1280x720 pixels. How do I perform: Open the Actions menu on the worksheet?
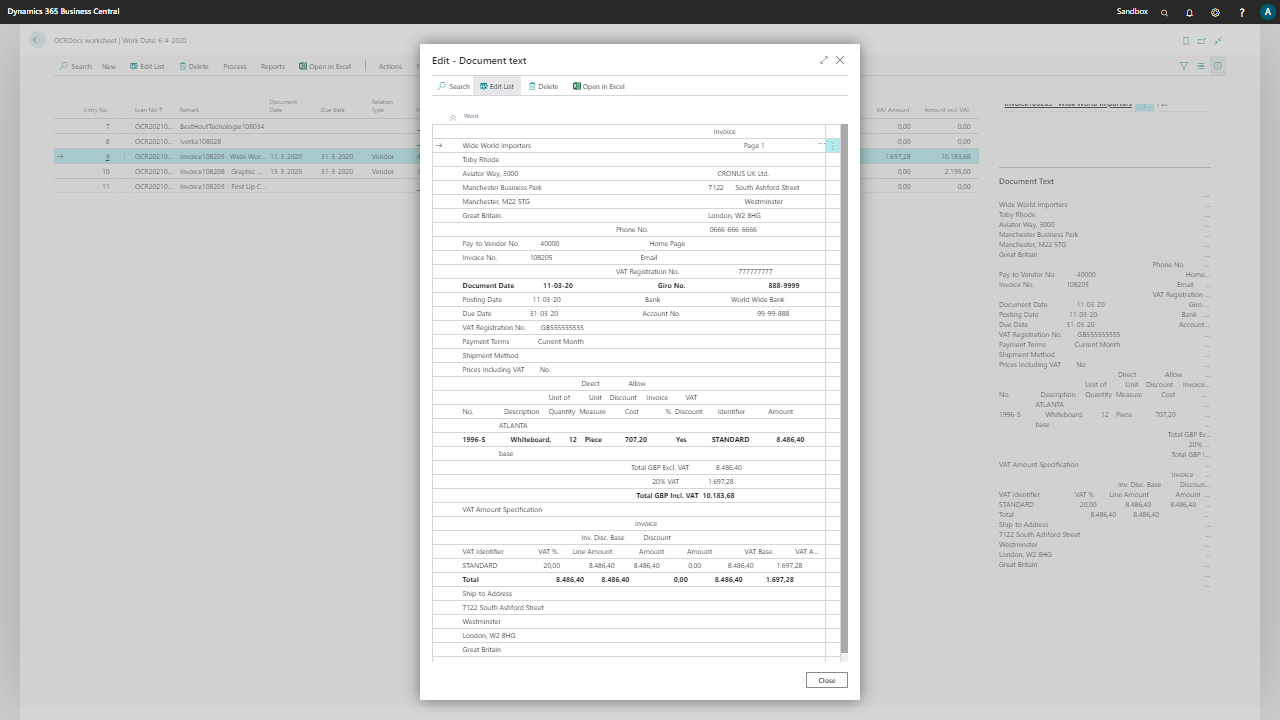click(390, 67)
